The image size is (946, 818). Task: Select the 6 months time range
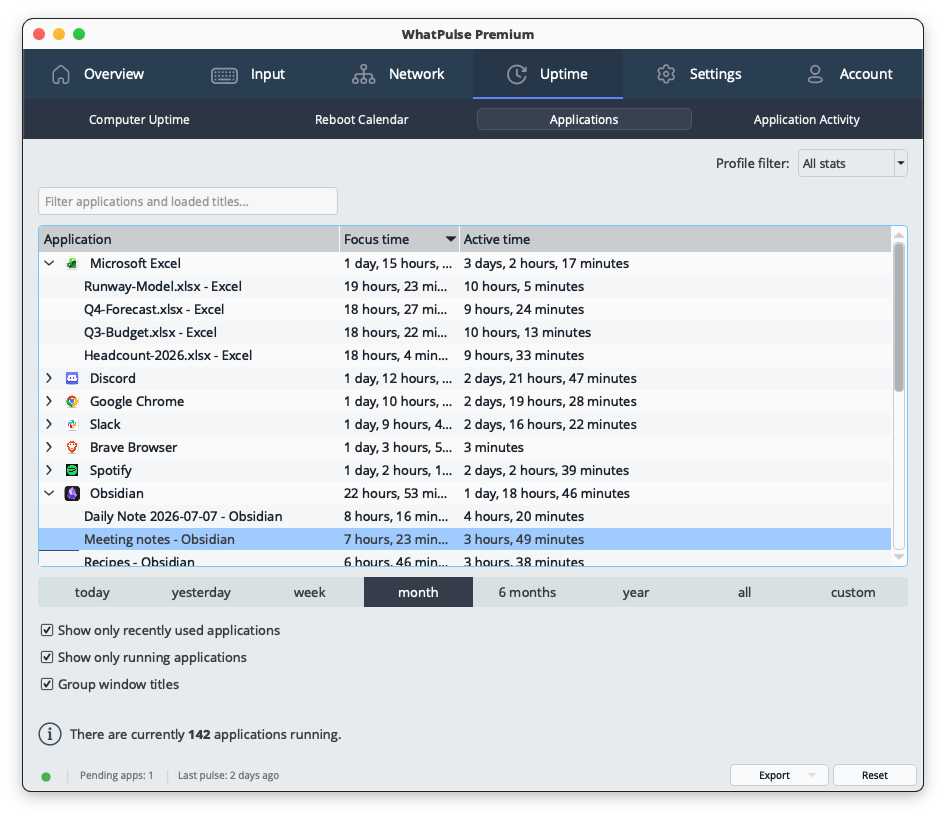527,592
